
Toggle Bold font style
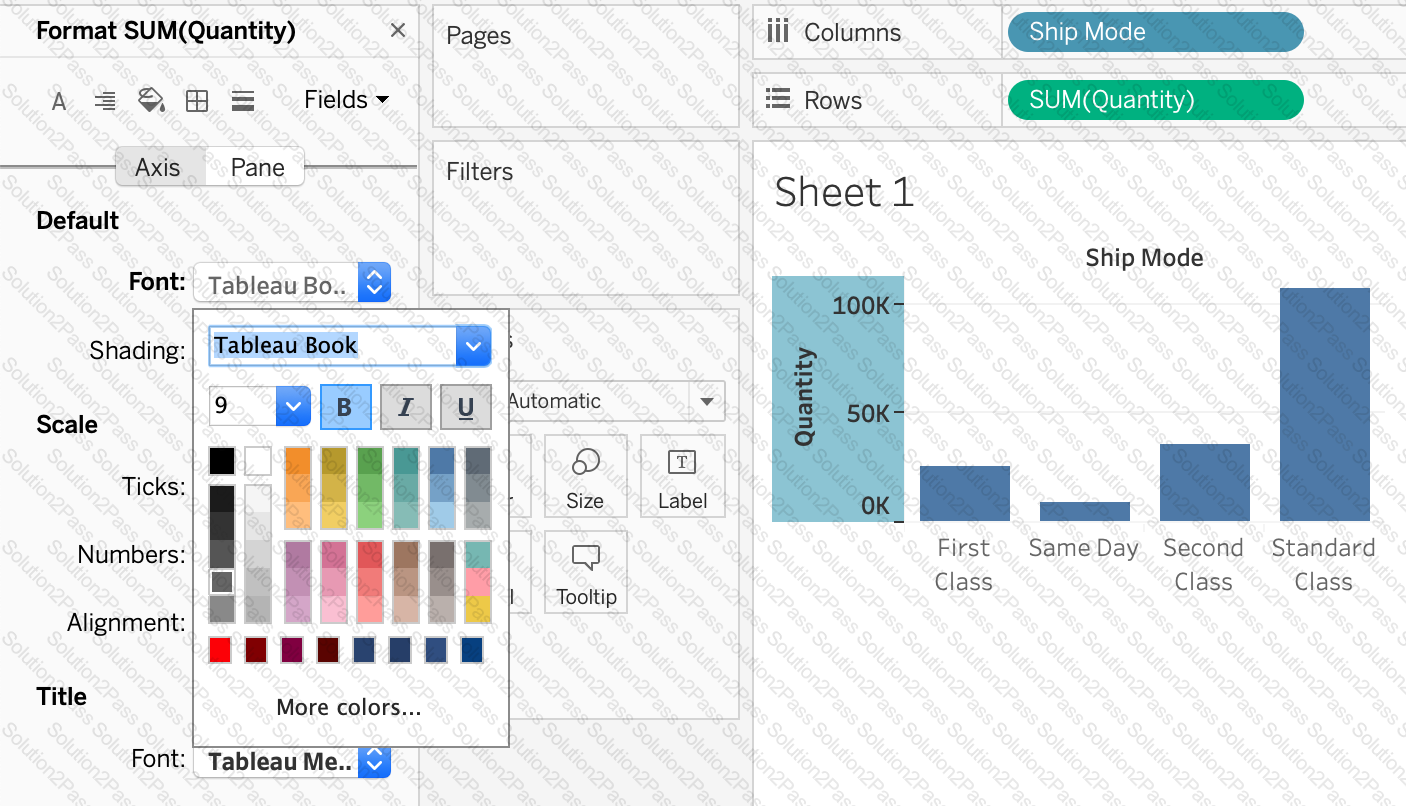pyautogui.click(x=345, y=407)
